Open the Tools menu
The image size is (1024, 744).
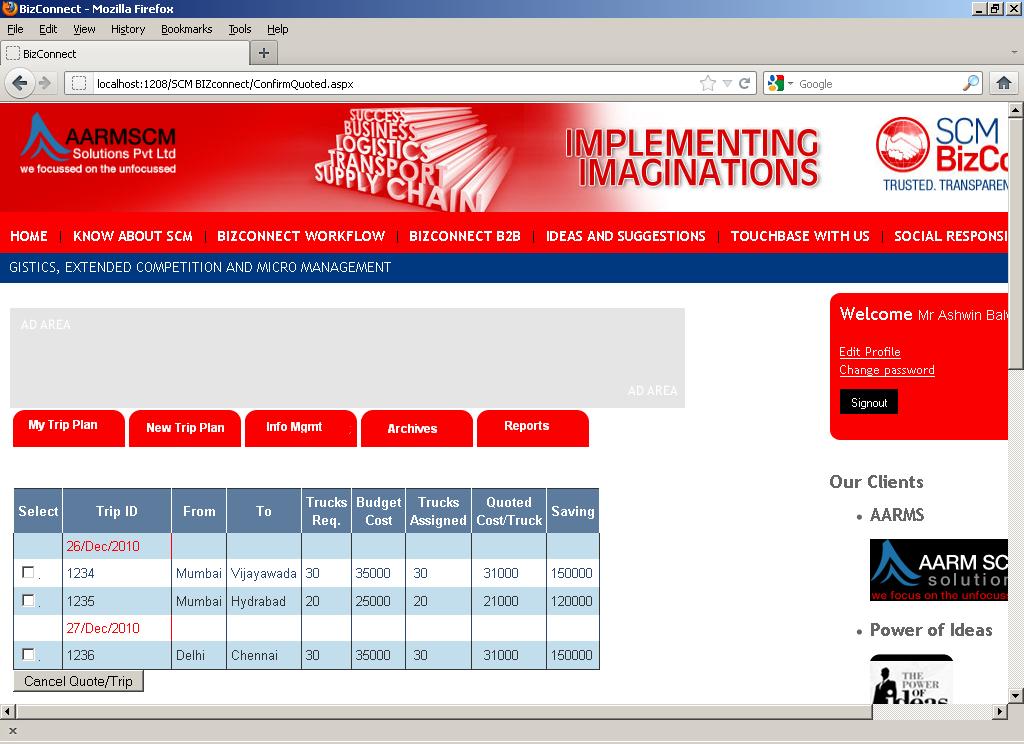(x=240, y=29)
